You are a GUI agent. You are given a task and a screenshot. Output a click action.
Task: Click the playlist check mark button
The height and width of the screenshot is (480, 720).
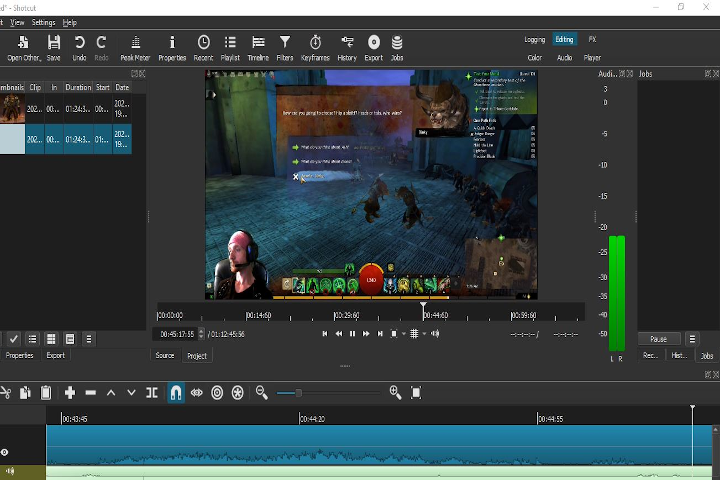pos(14,339)
